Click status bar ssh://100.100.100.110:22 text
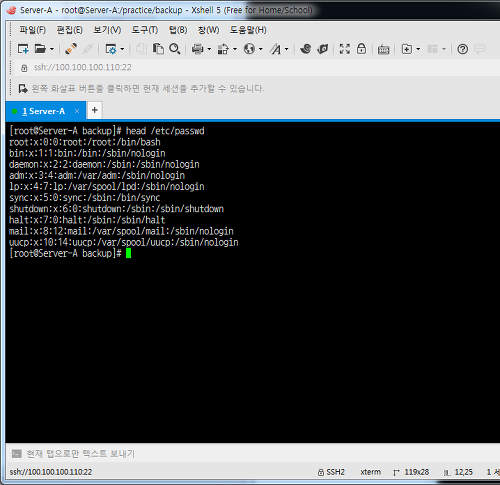This screenshot has width=500, height=485. click(x=51, y=472)
